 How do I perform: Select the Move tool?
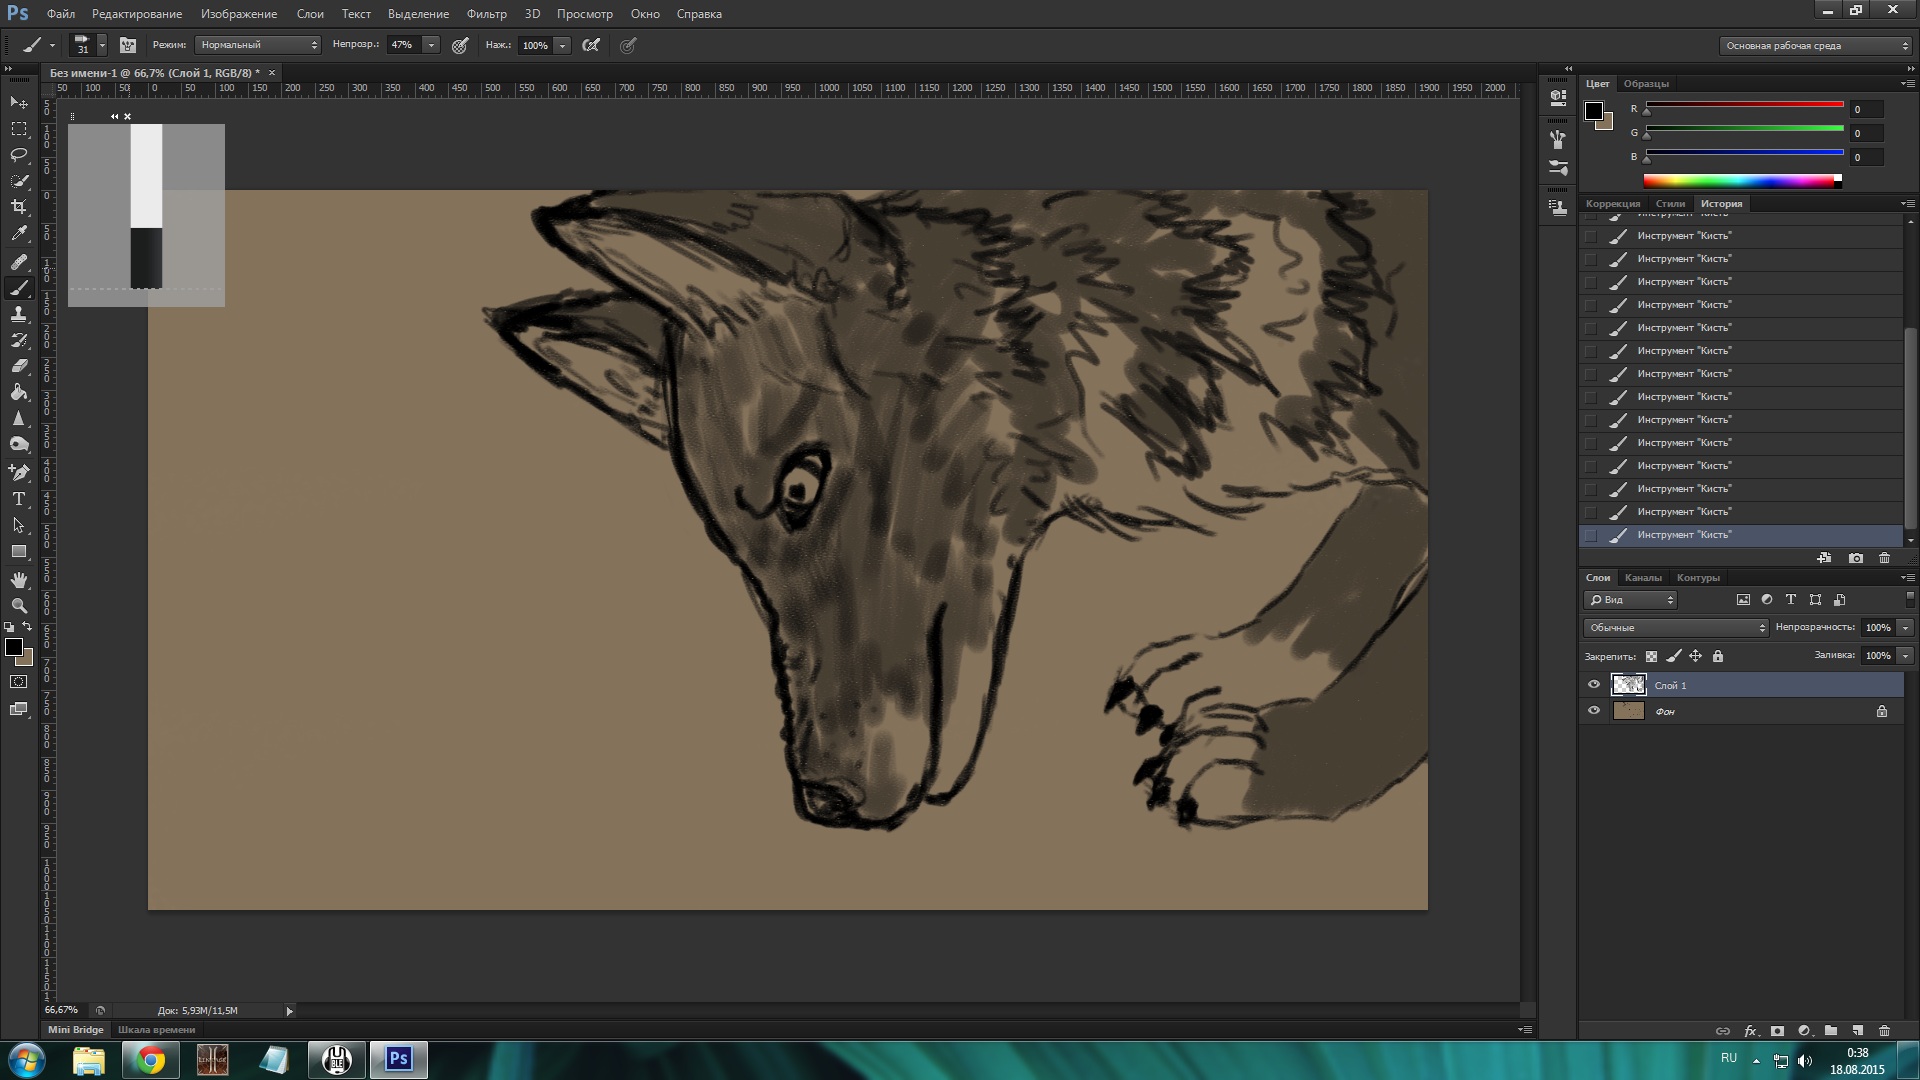pyautogui.click(x=18, y=103)
